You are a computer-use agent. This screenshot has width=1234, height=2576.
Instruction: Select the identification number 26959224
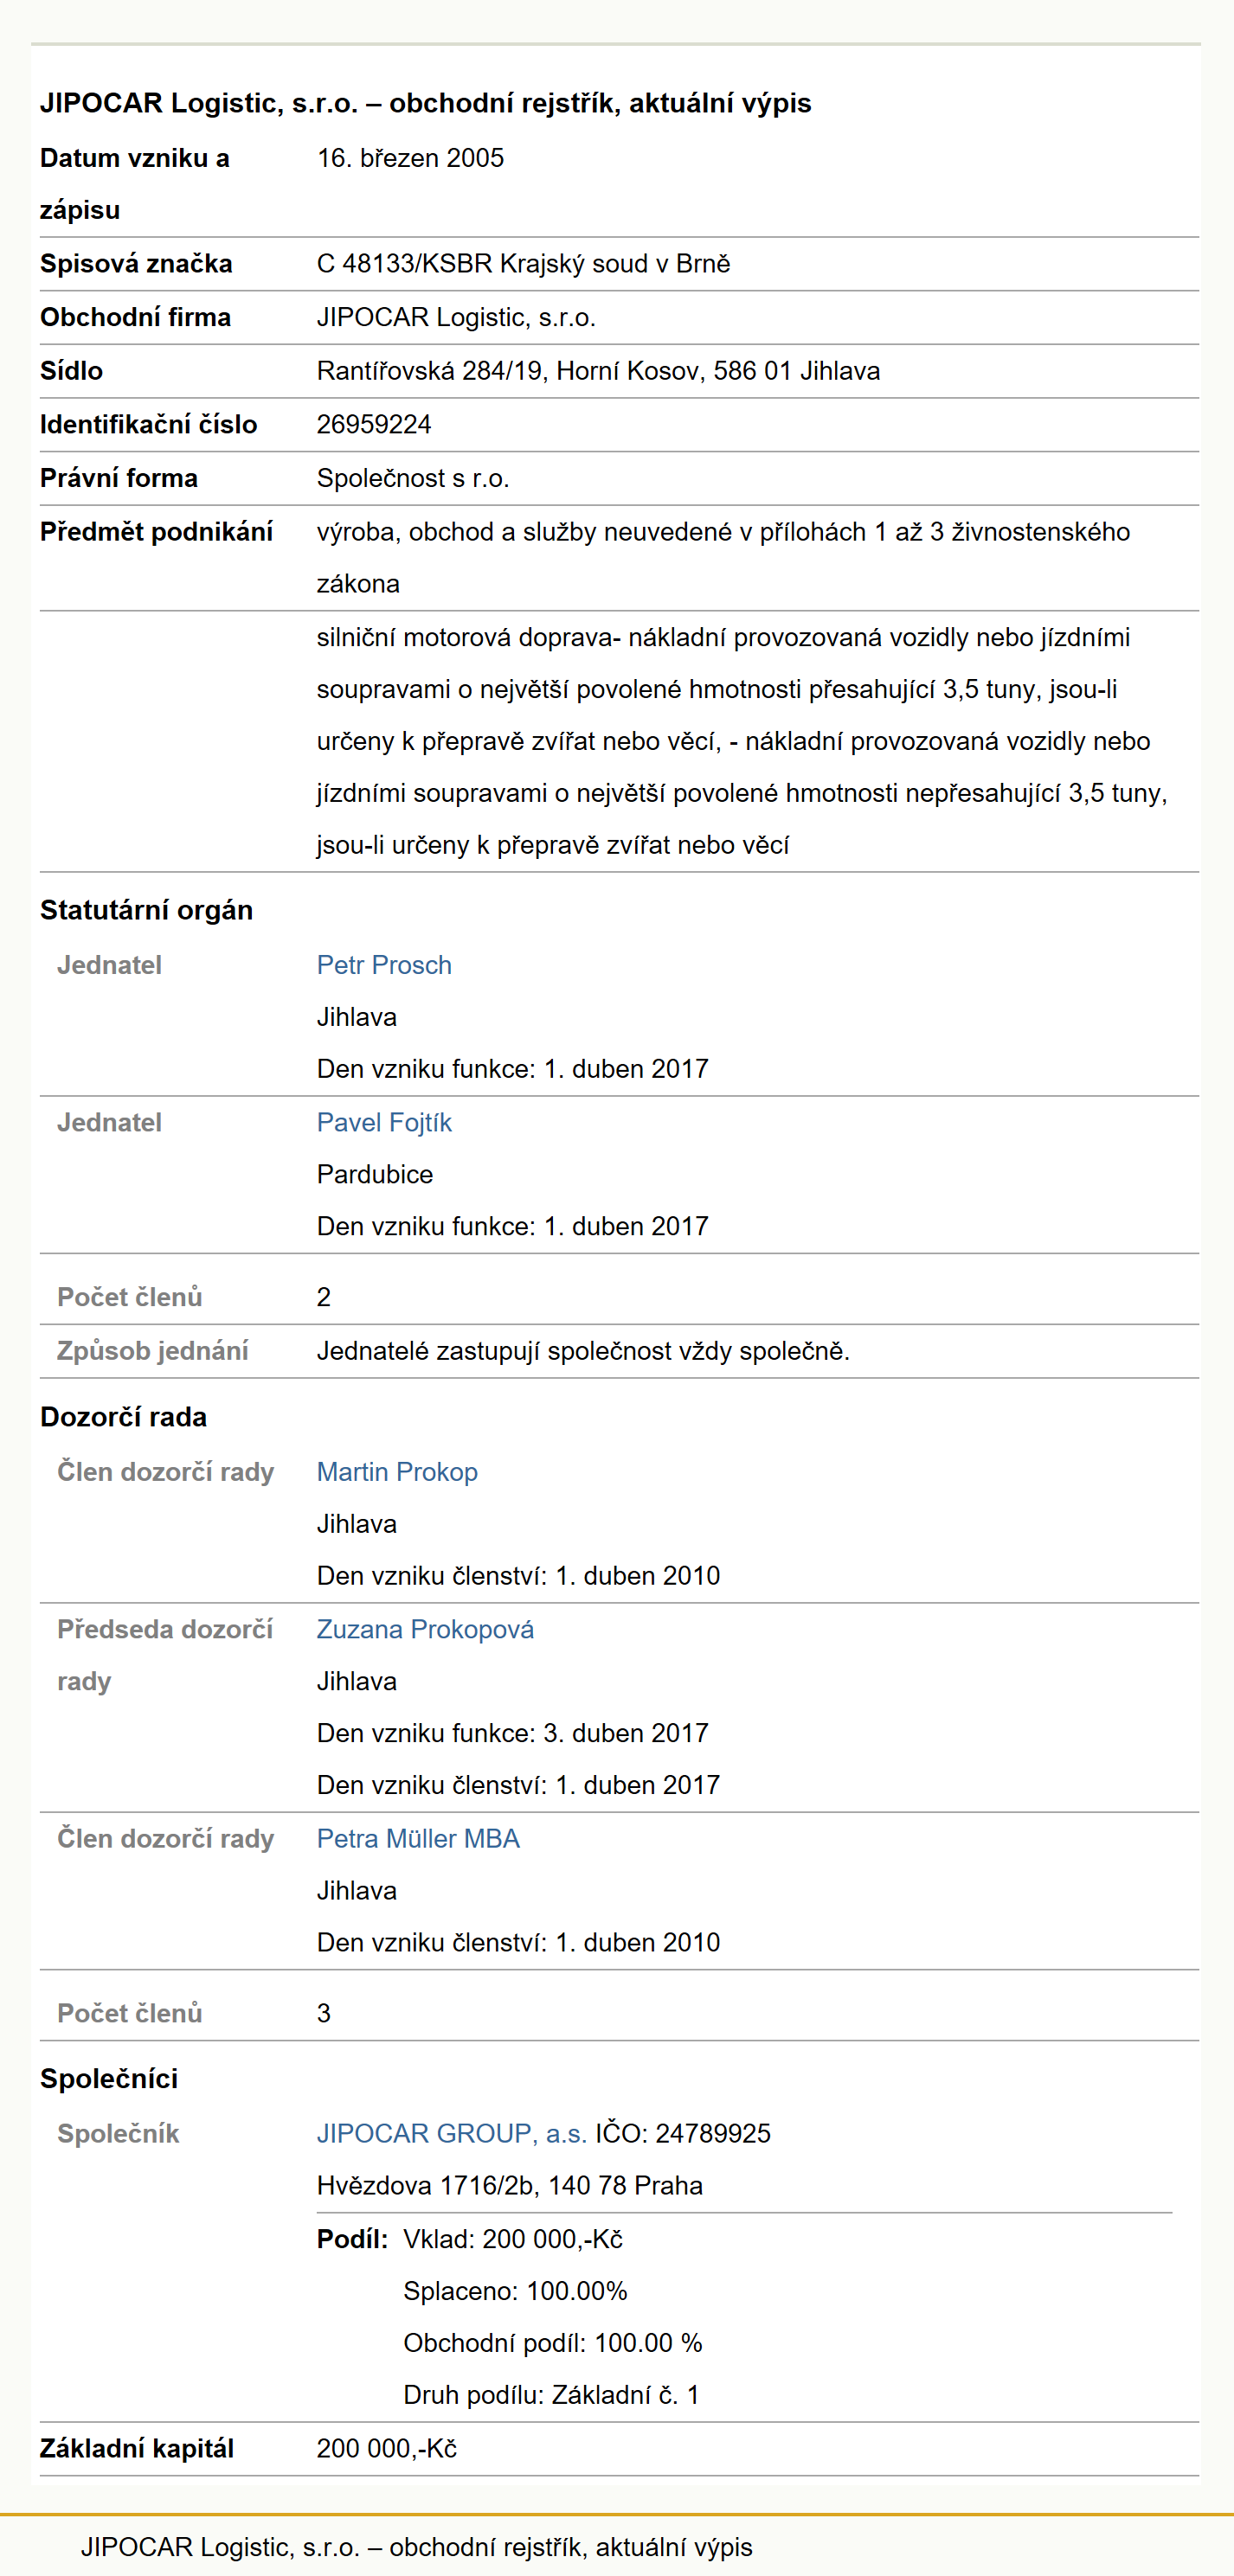click(374, 424)
